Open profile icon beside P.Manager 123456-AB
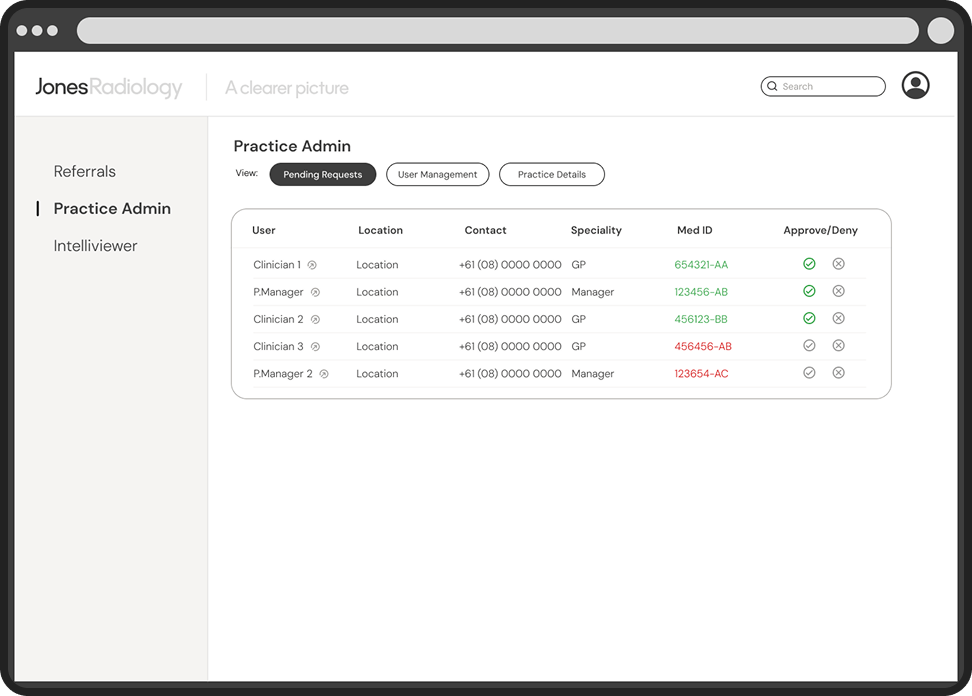This screenshot has width=972, height=696. click(x=315, y=293)
